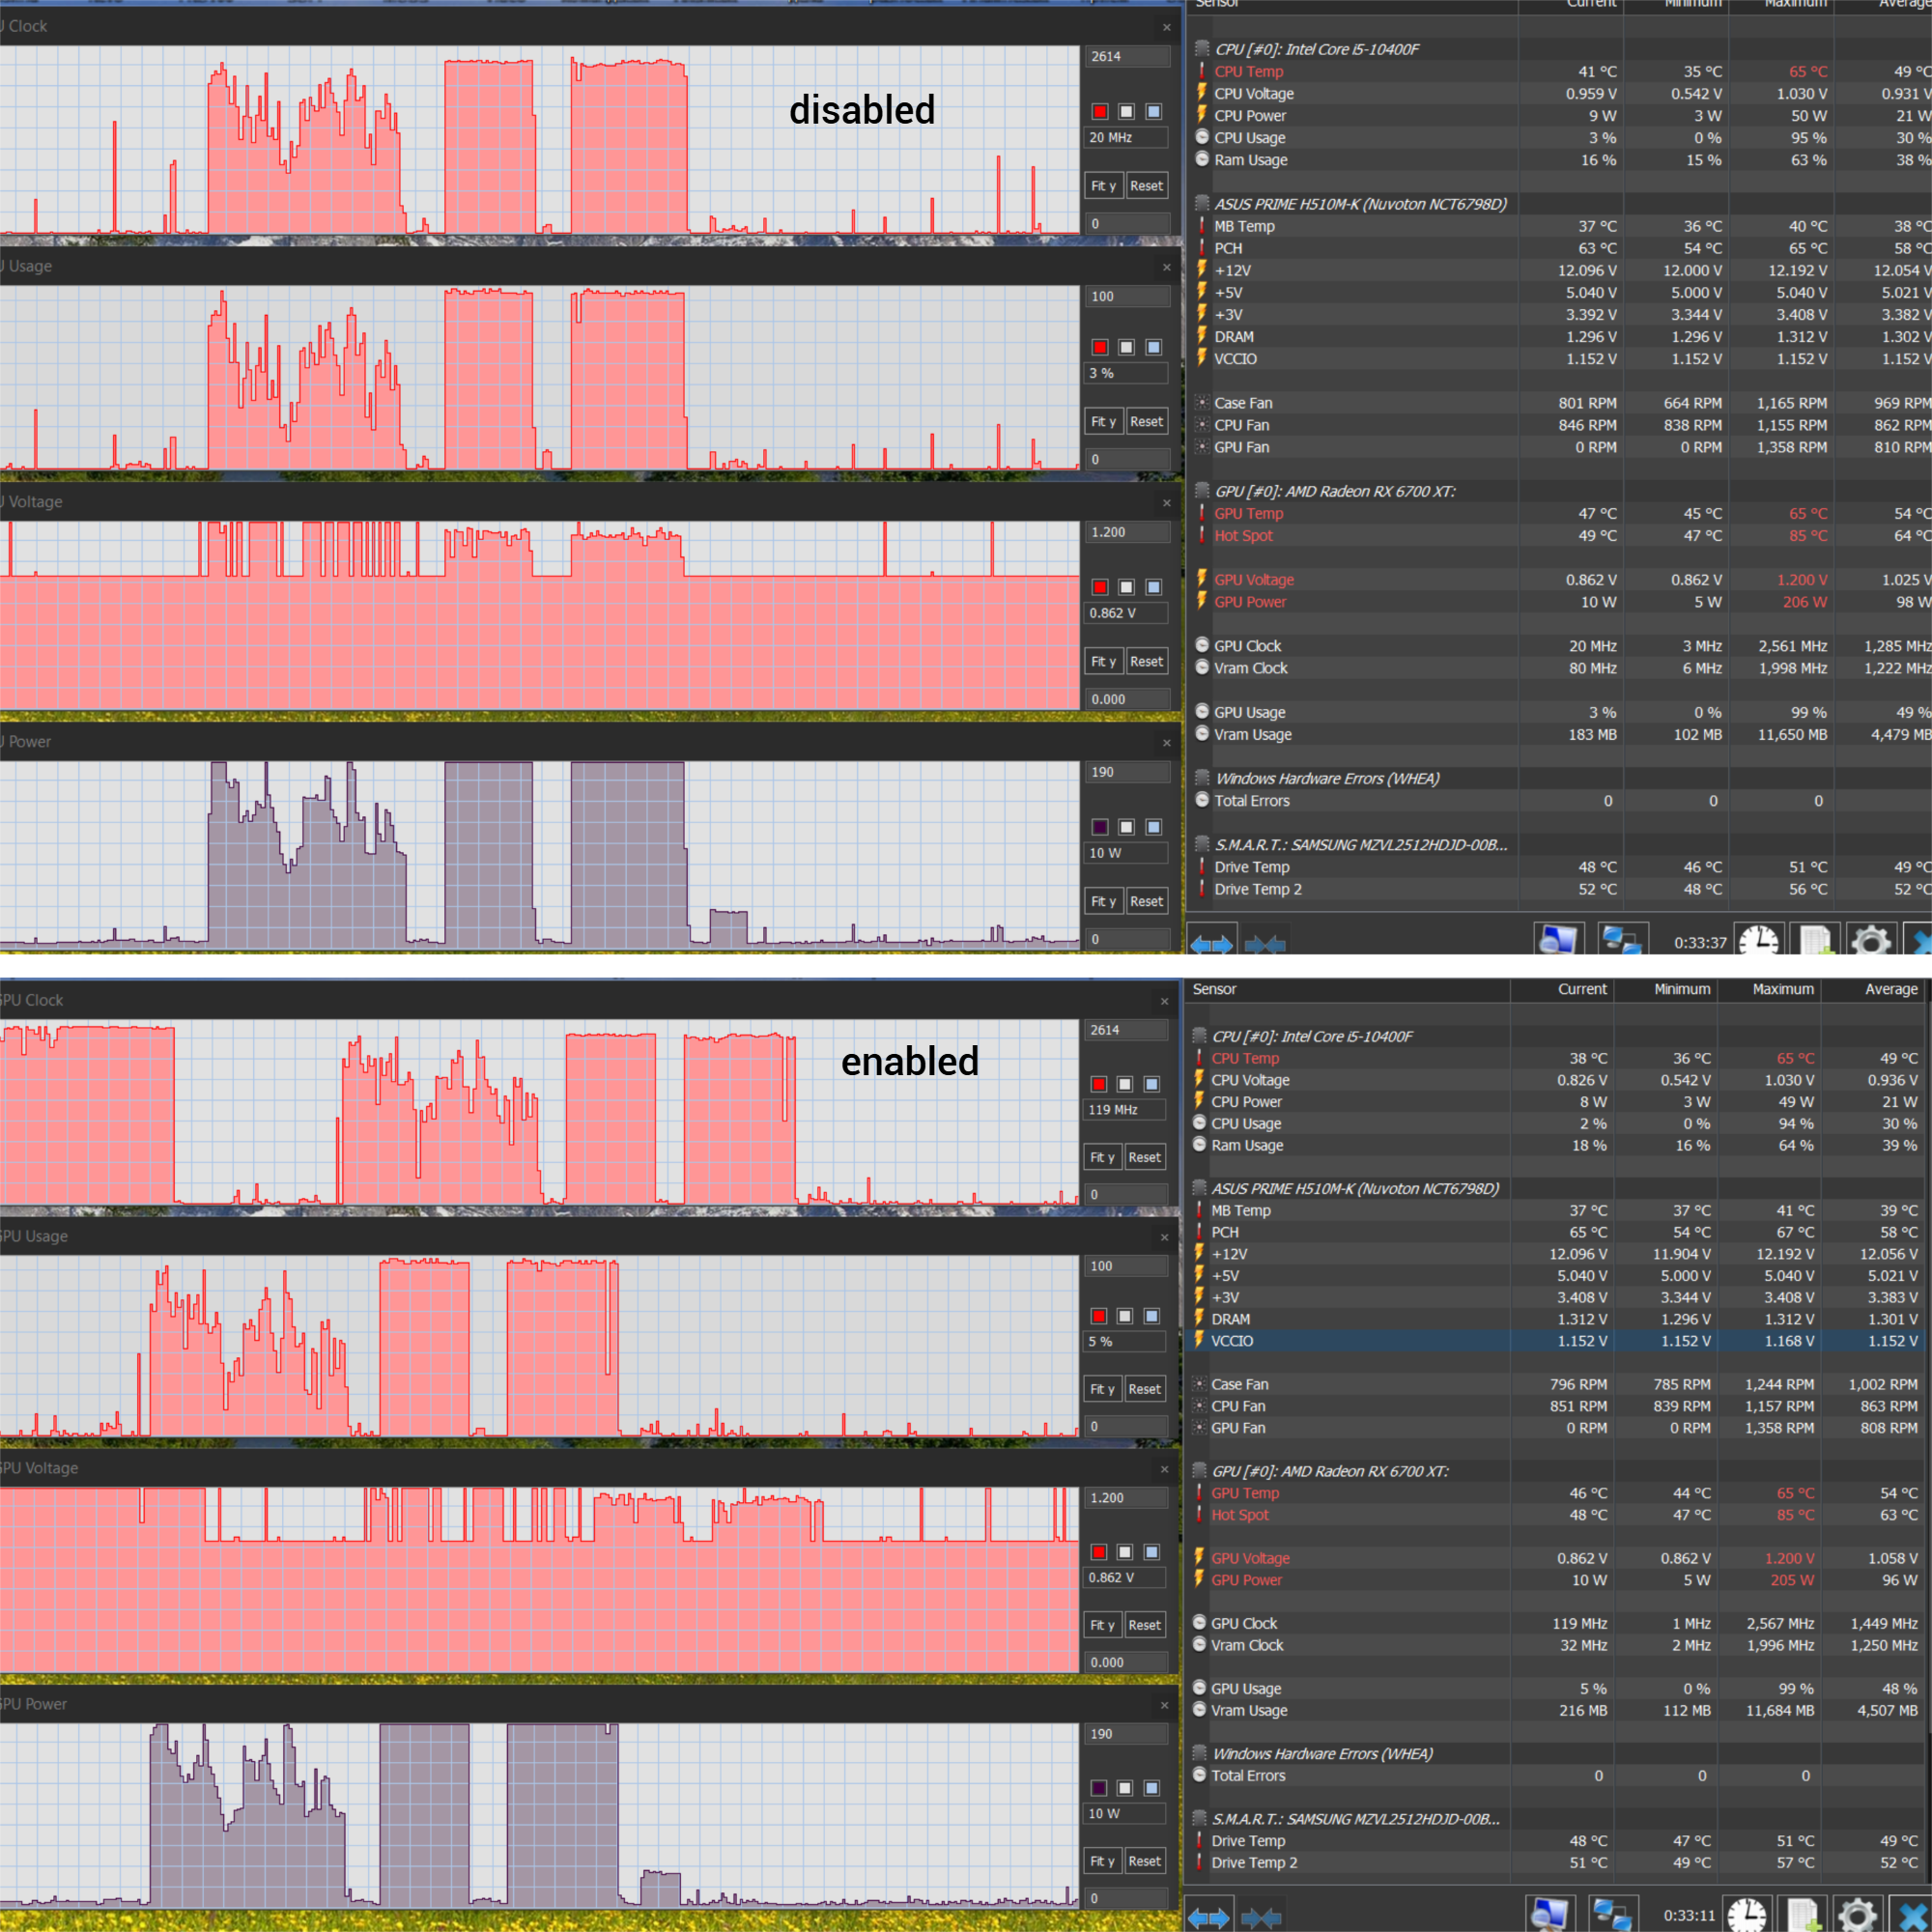Click red color swatch above 20 MHz value
The height and width of the screenshot is (1932, 1932).
[x=1100, y=111]
